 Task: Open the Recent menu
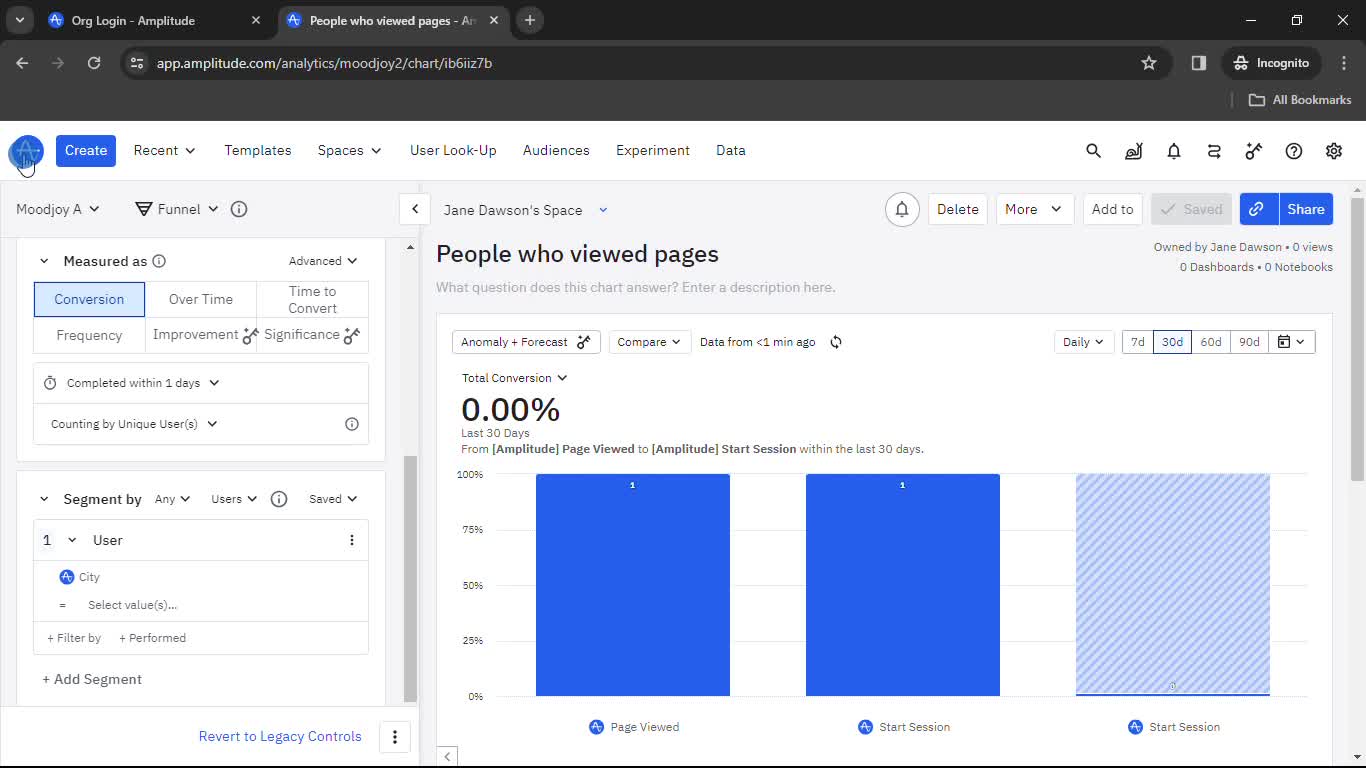point(164,151)
